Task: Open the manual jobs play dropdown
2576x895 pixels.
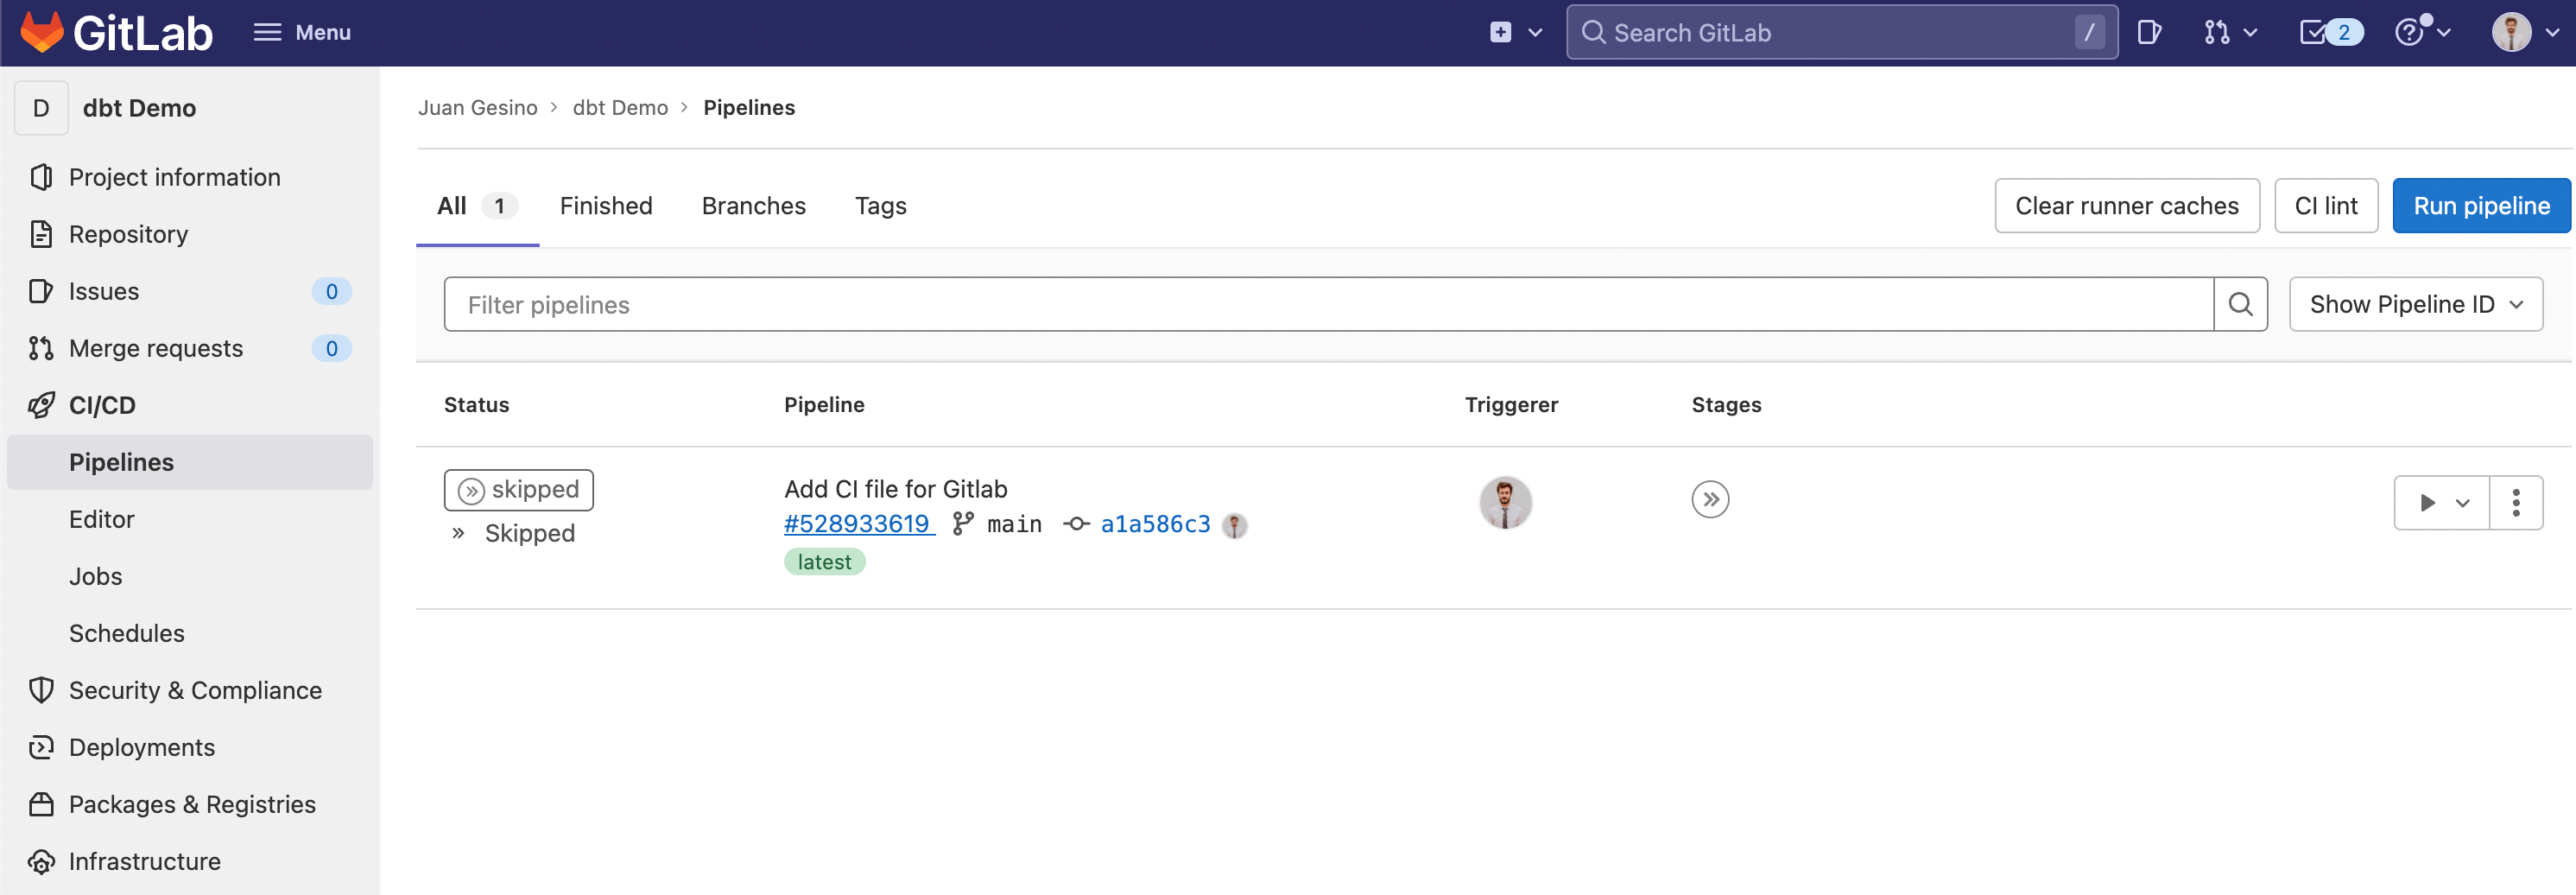Action: click(x=2441, y=503)
